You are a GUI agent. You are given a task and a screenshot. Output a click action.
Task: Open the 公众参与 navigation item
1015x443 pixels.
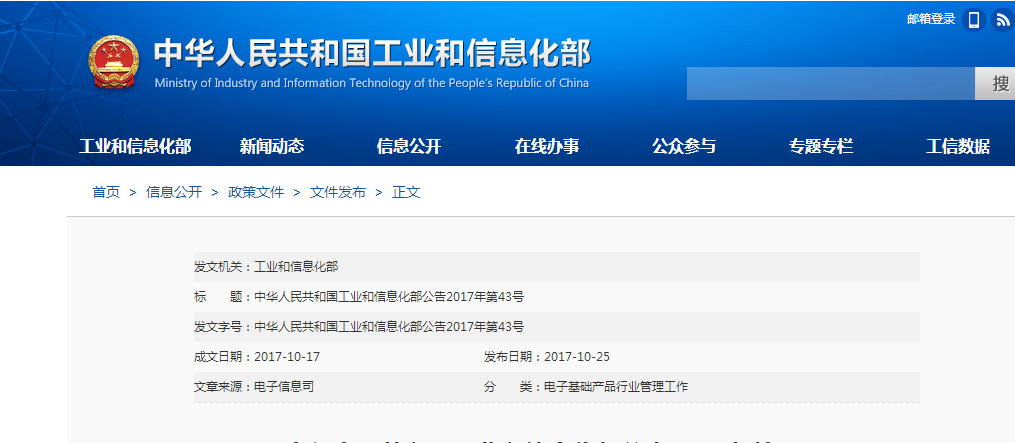pyautogui.click(x=684, y=146)
